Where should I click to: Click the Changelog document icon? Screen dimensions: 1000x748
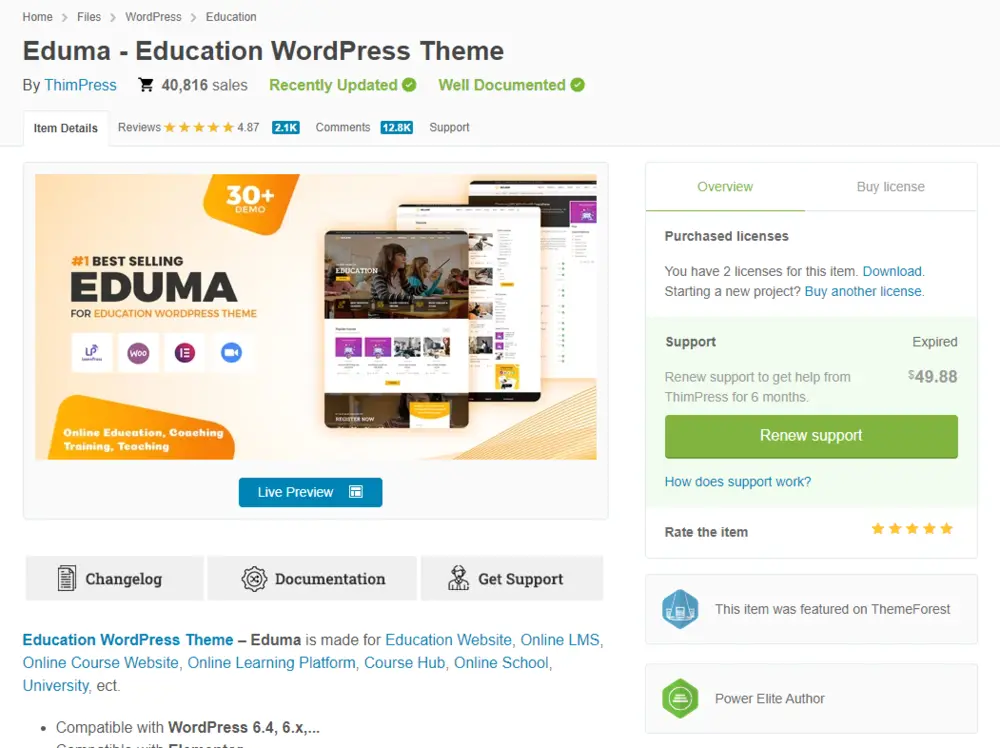coord(66,578)
